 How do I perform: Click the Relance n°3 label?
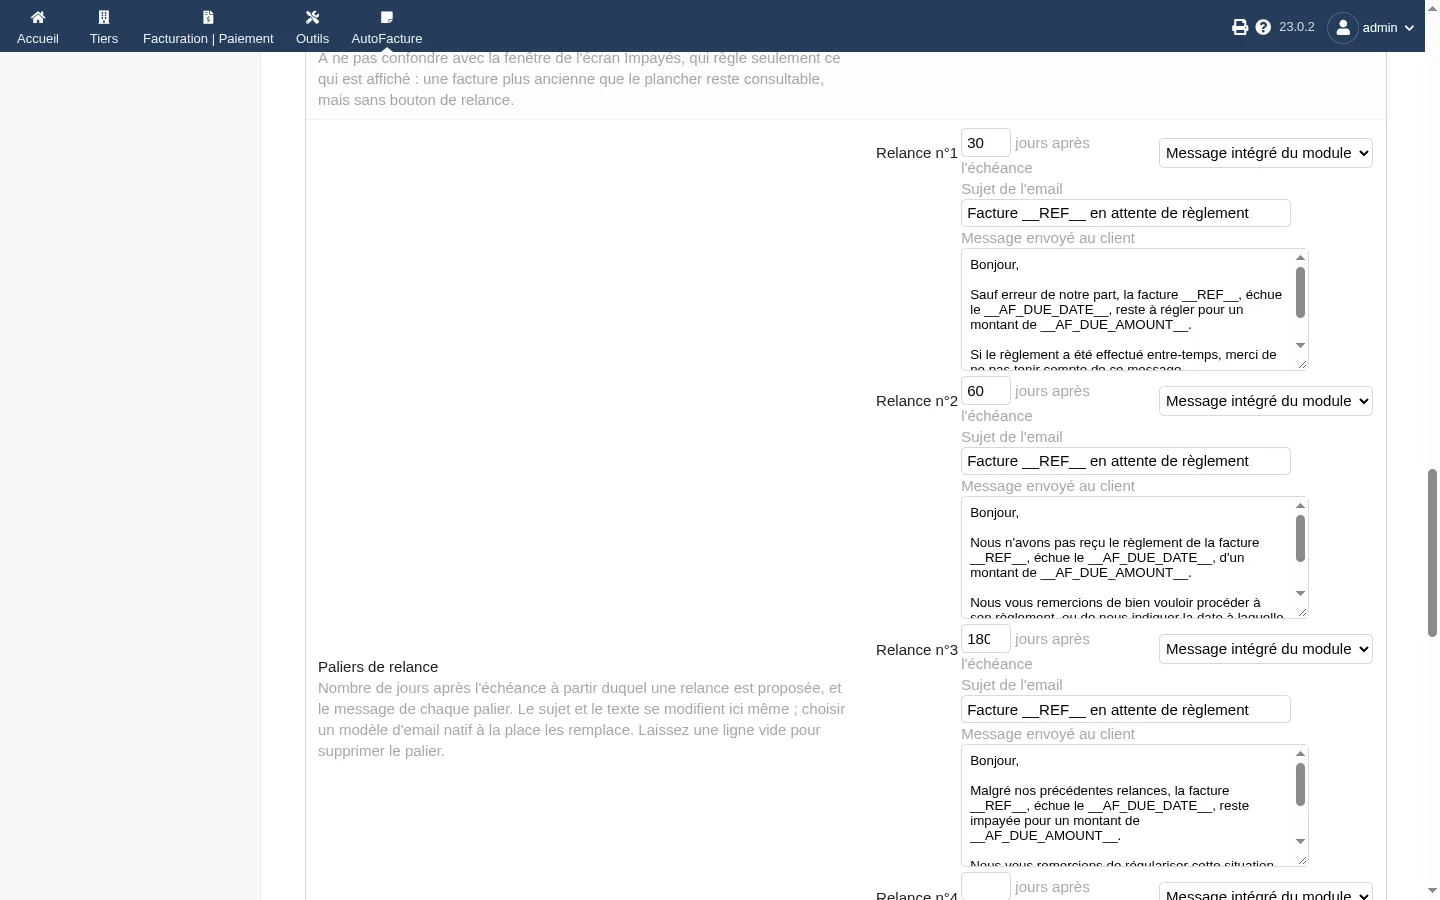click(917, 650)
